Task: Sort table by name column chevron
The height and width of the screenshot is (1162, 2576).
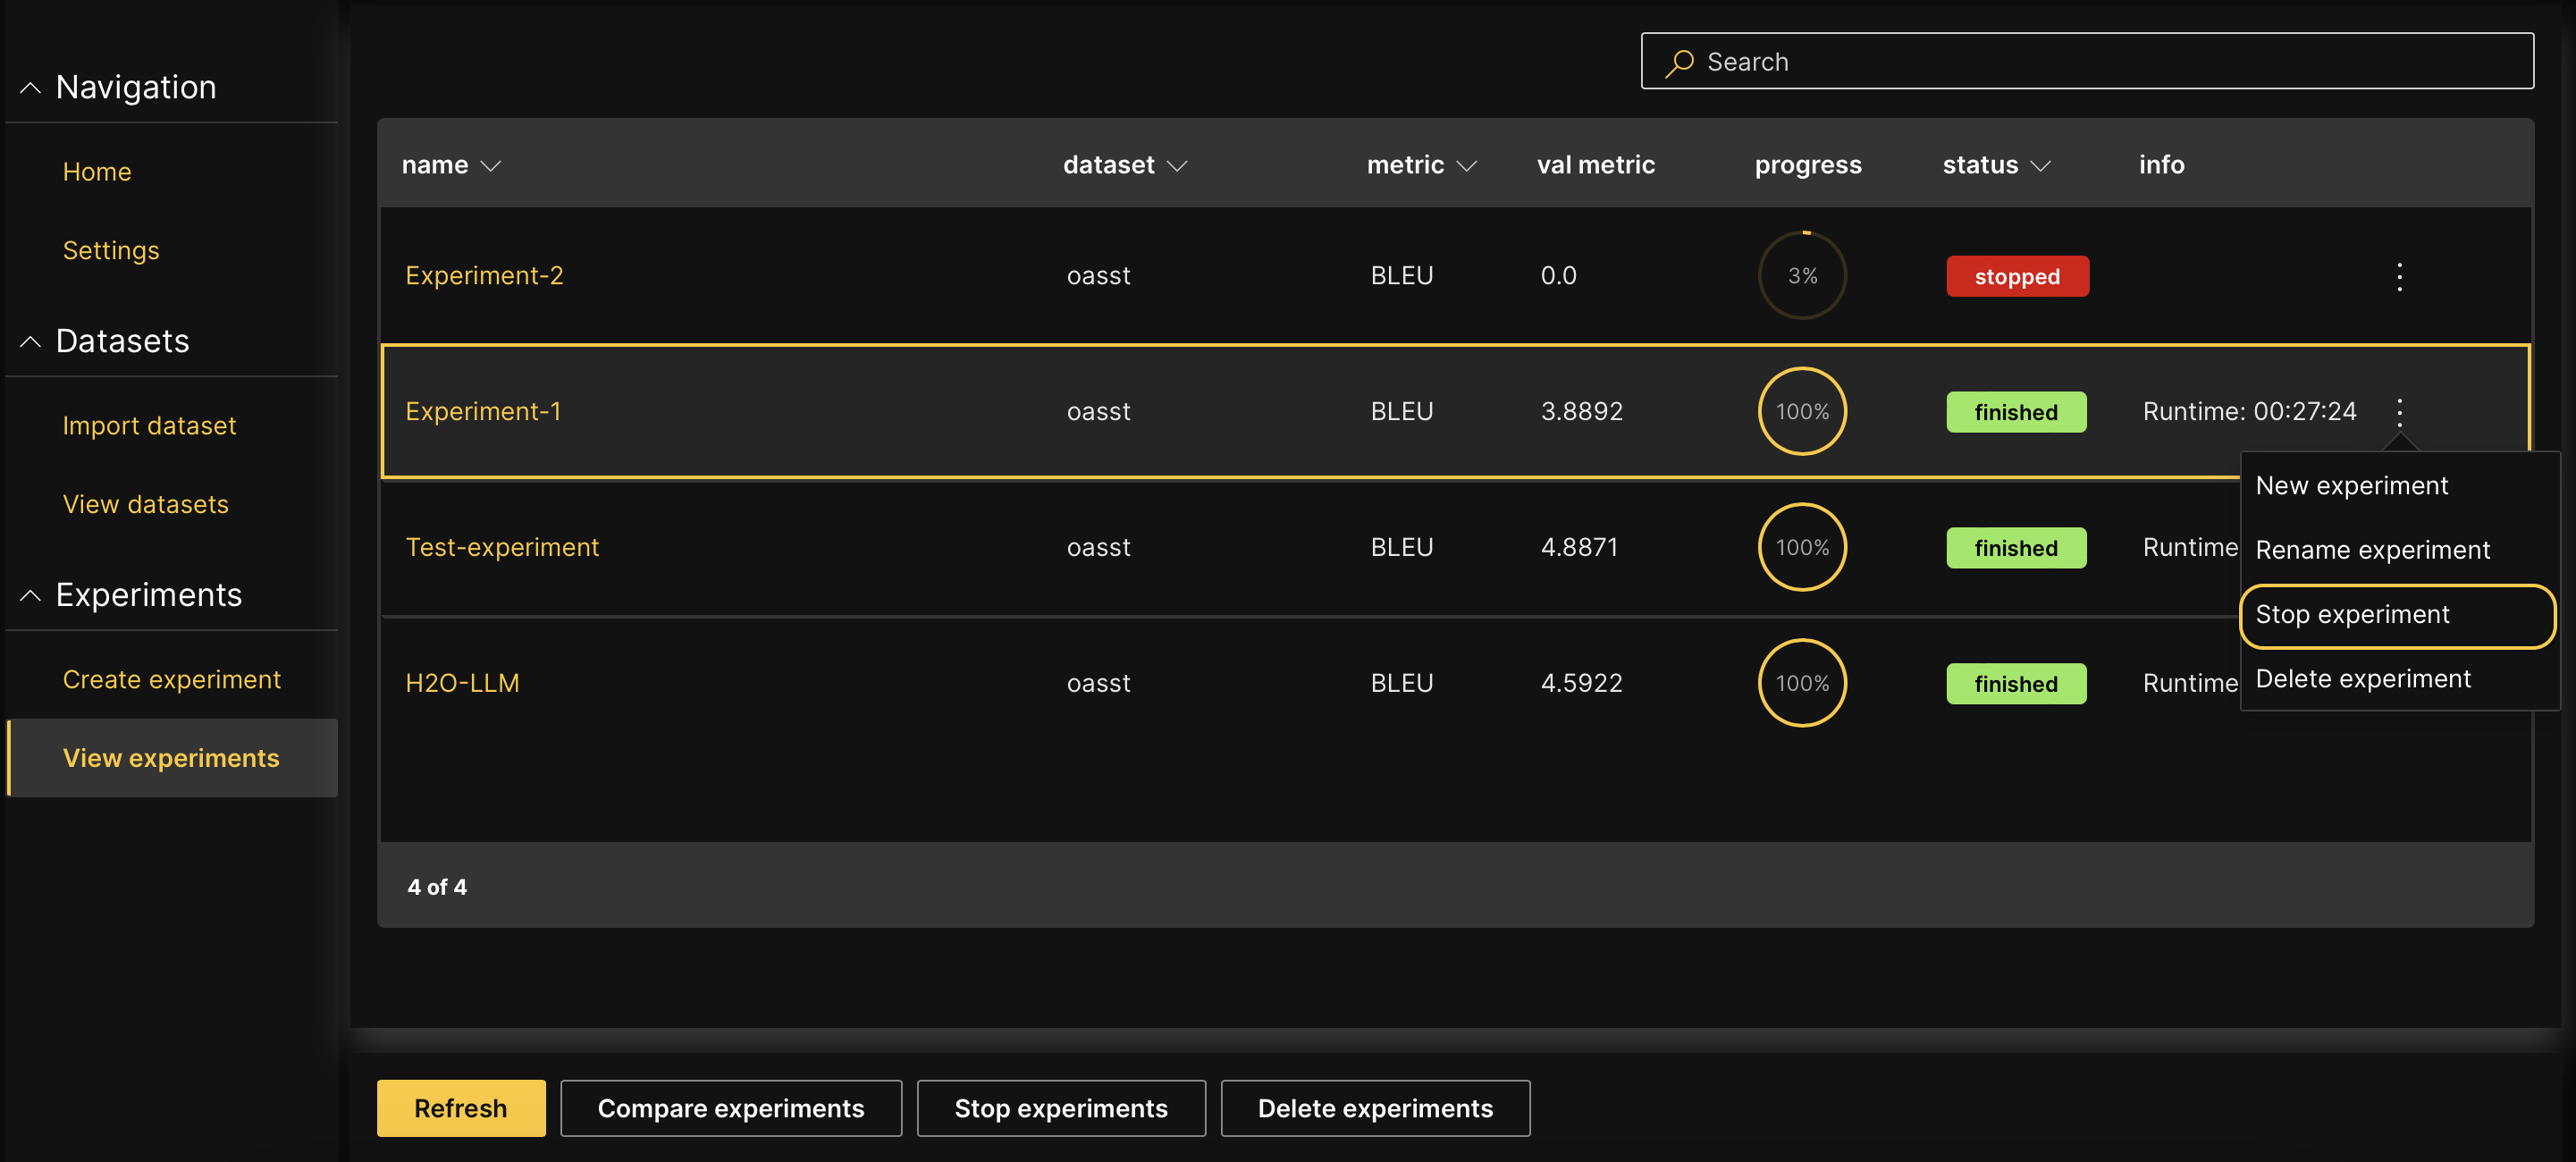Action: tap(490, 166)
